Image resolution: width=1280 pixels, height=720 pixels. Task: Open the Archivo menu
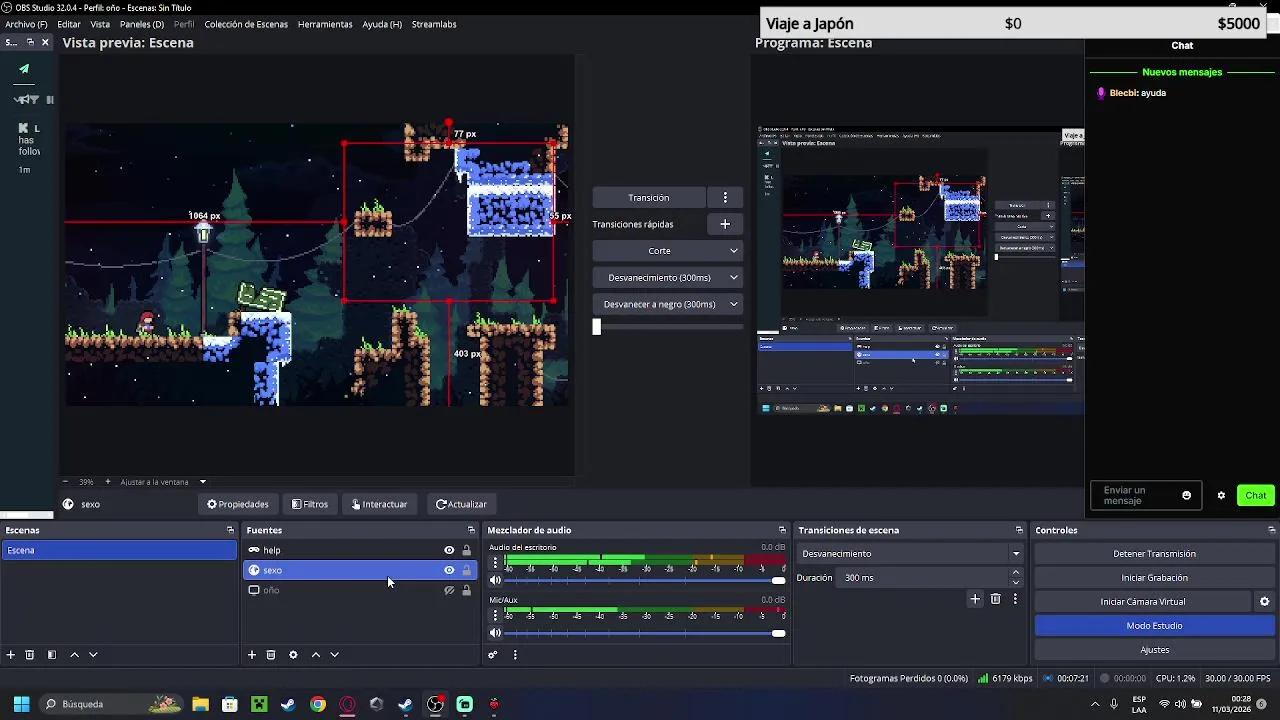point(26,24)
